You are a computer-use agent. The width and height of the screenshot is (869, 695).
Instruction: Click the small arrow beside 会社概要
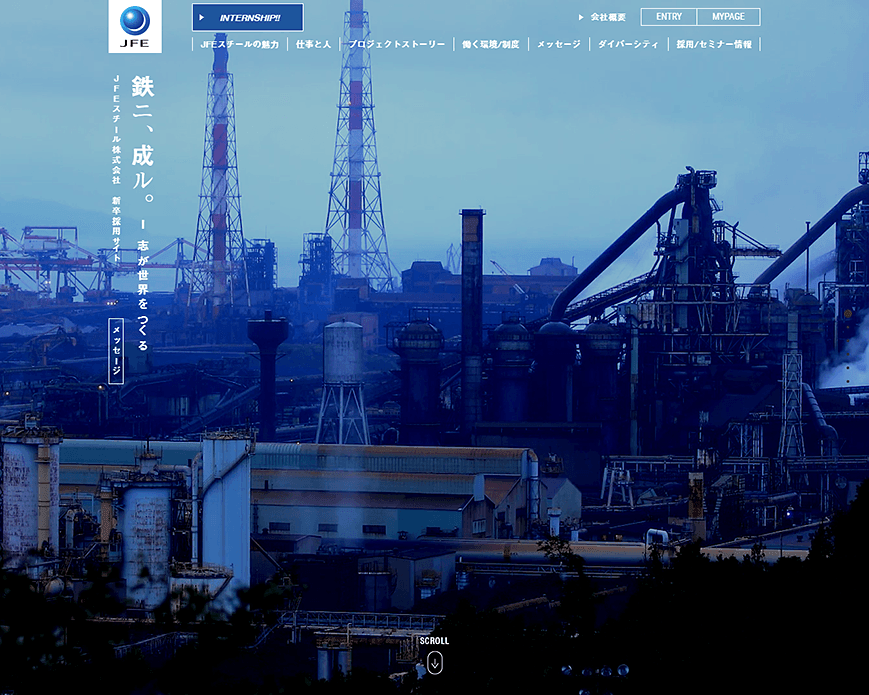(x=581, y=17)
